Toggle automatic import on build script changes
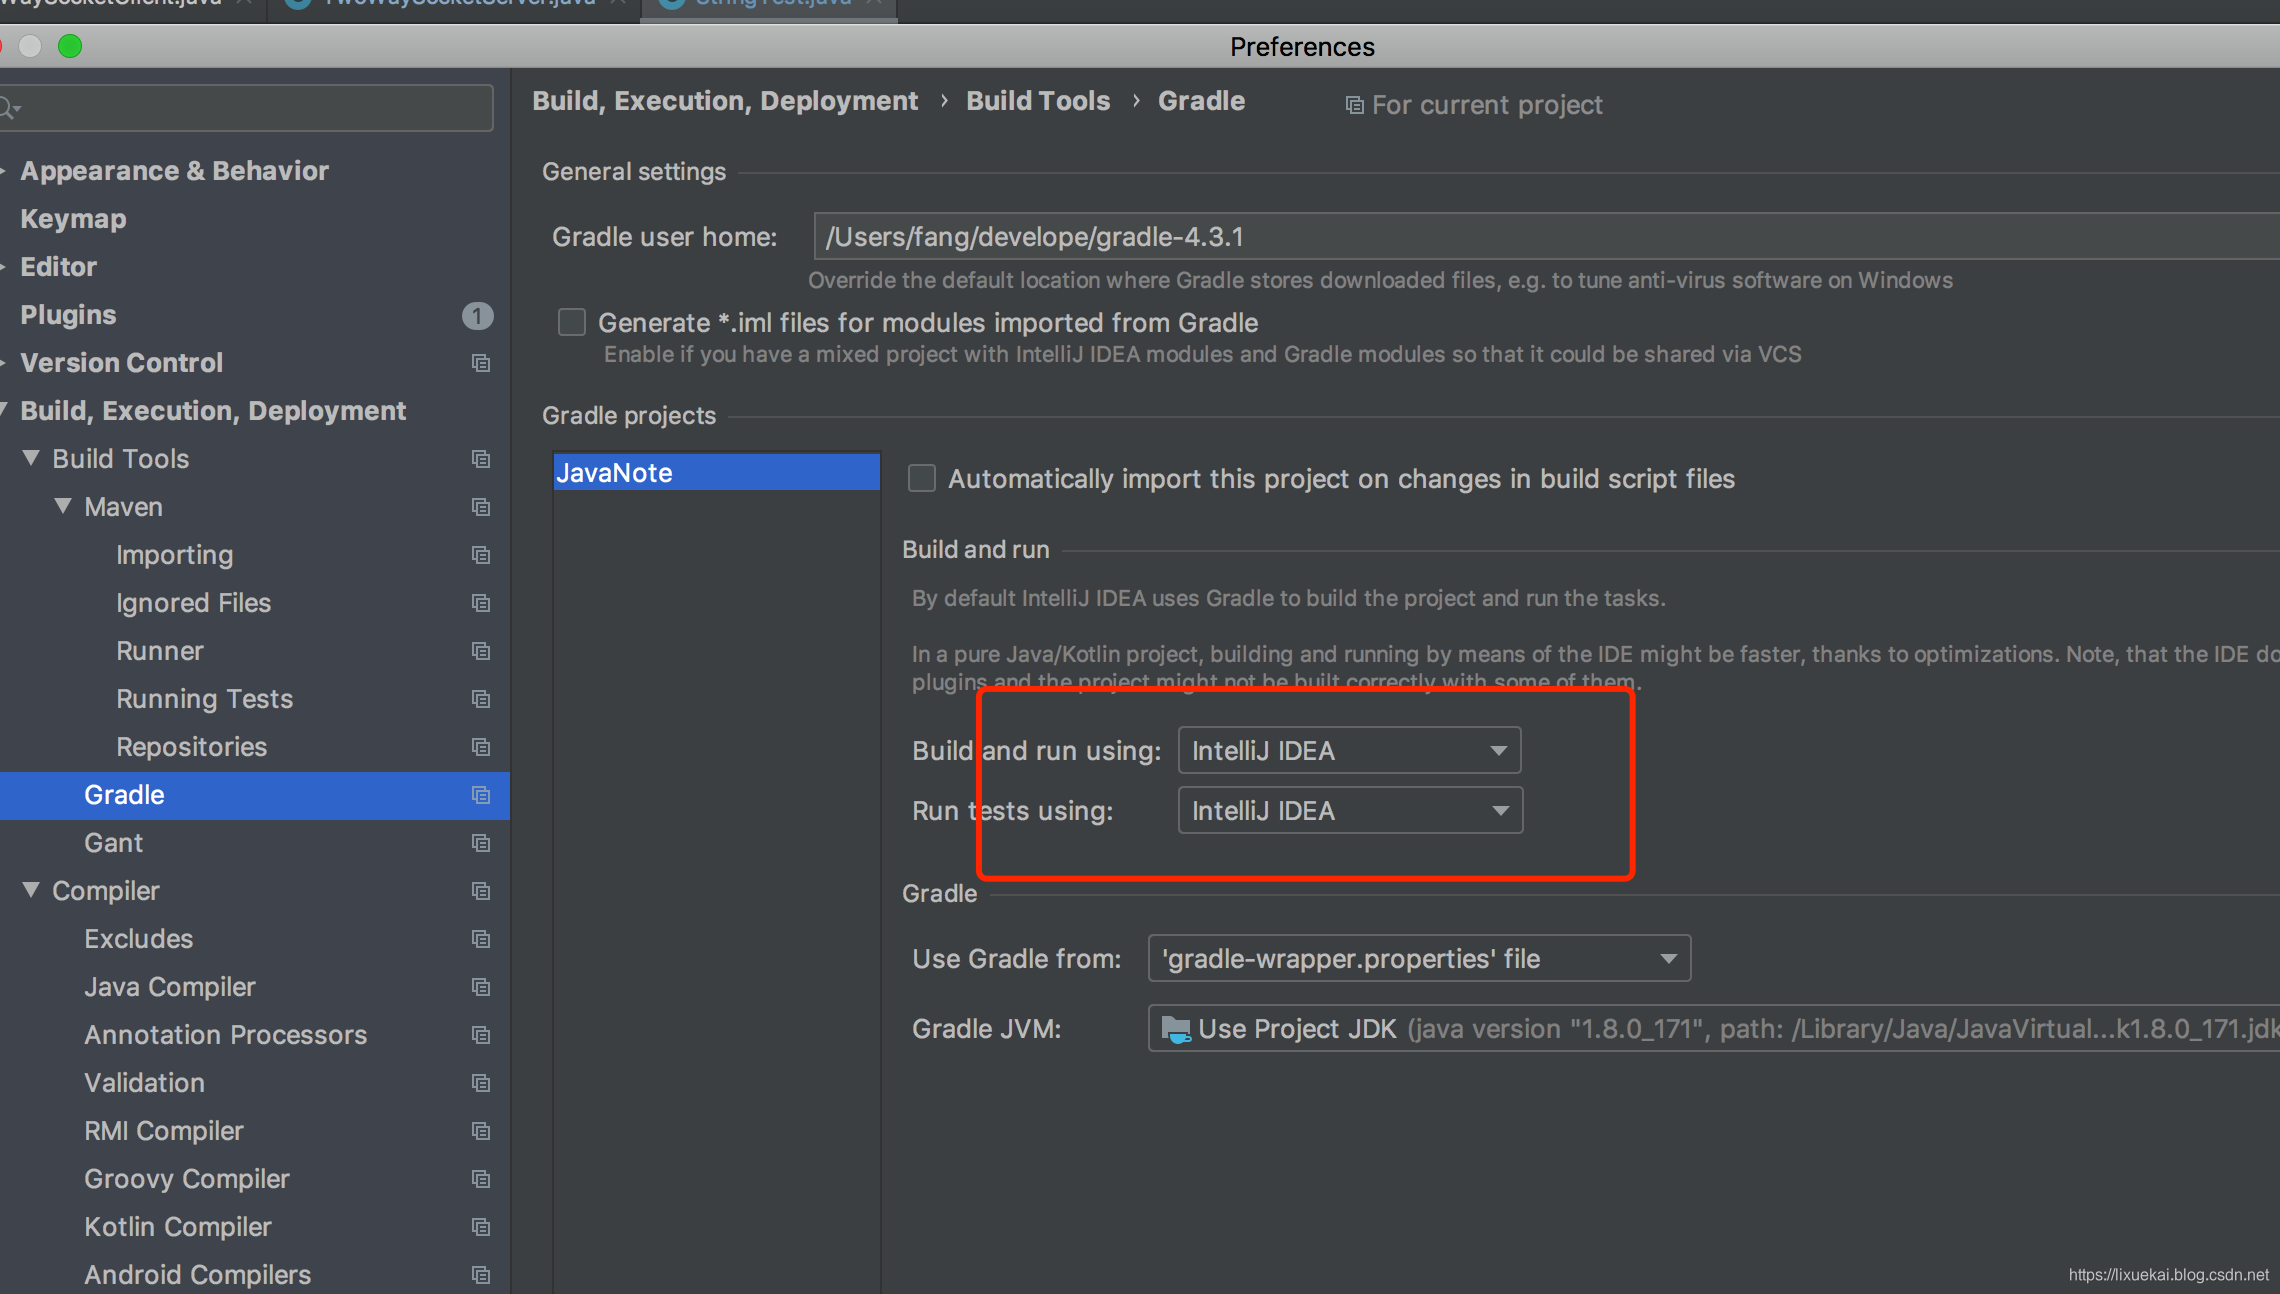Screen dimensions: 2280x1294 pos(922,478)
